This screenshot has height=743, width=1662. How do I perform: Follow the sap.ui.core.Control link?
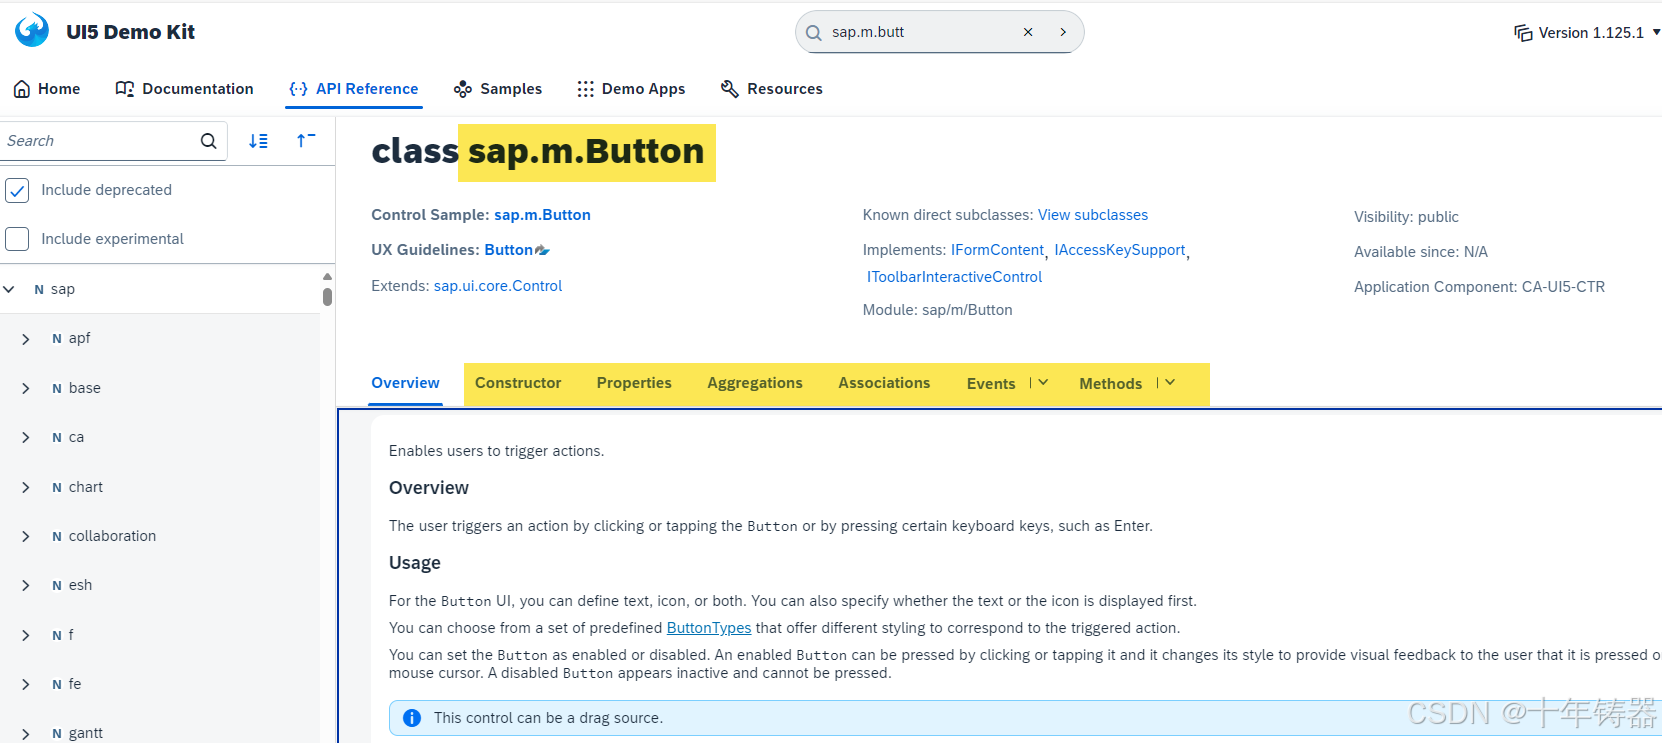pyautogui.click(x=498, y=286)
